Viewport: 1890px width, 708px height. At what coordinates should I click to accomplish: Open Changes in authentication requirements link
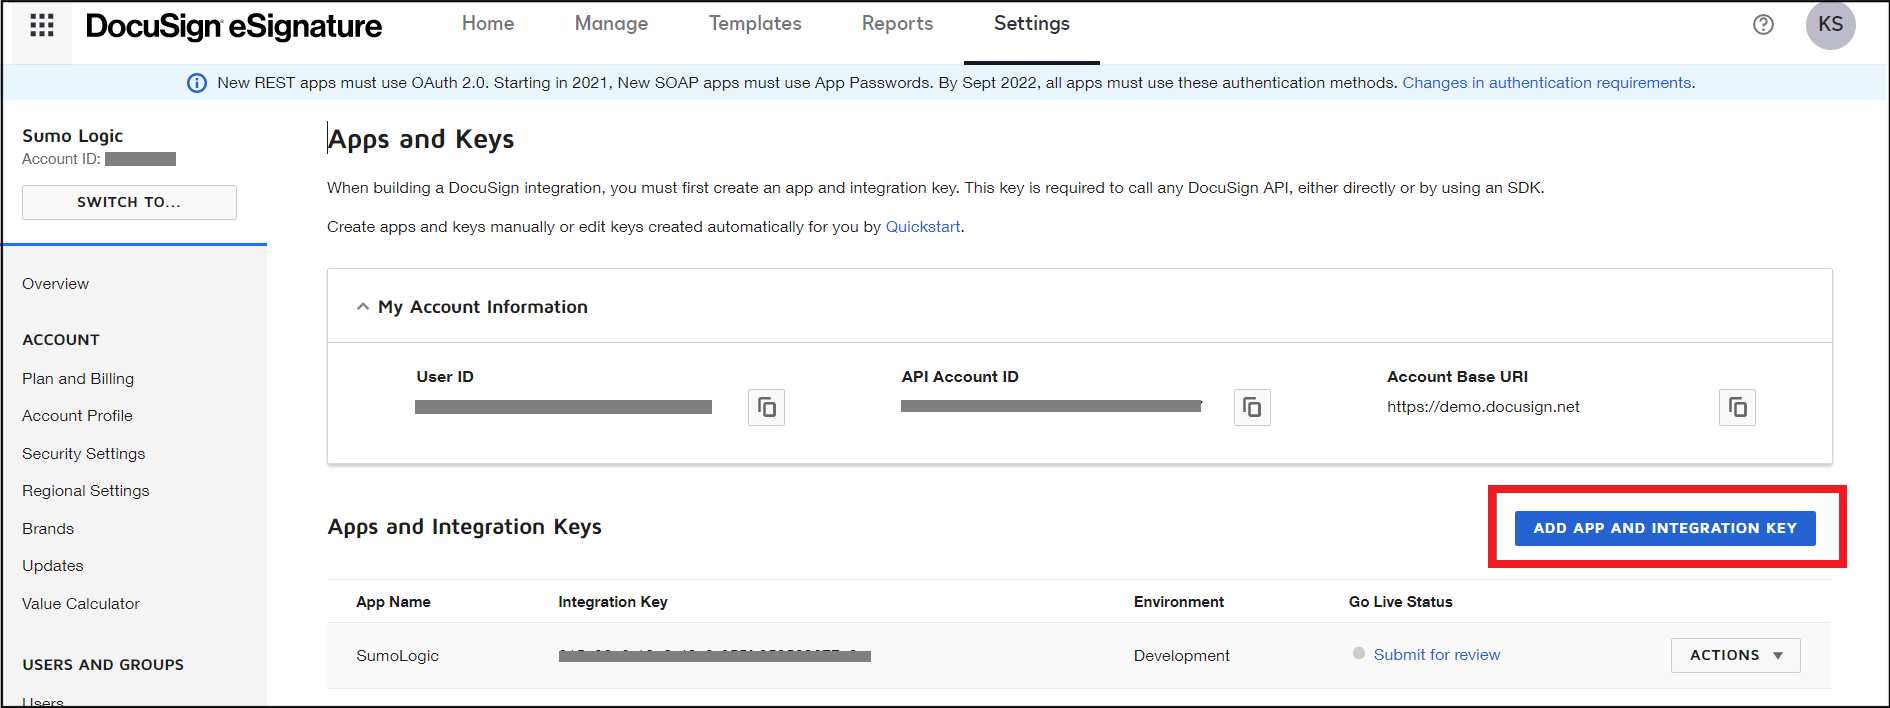click(x=1546, y=83)
